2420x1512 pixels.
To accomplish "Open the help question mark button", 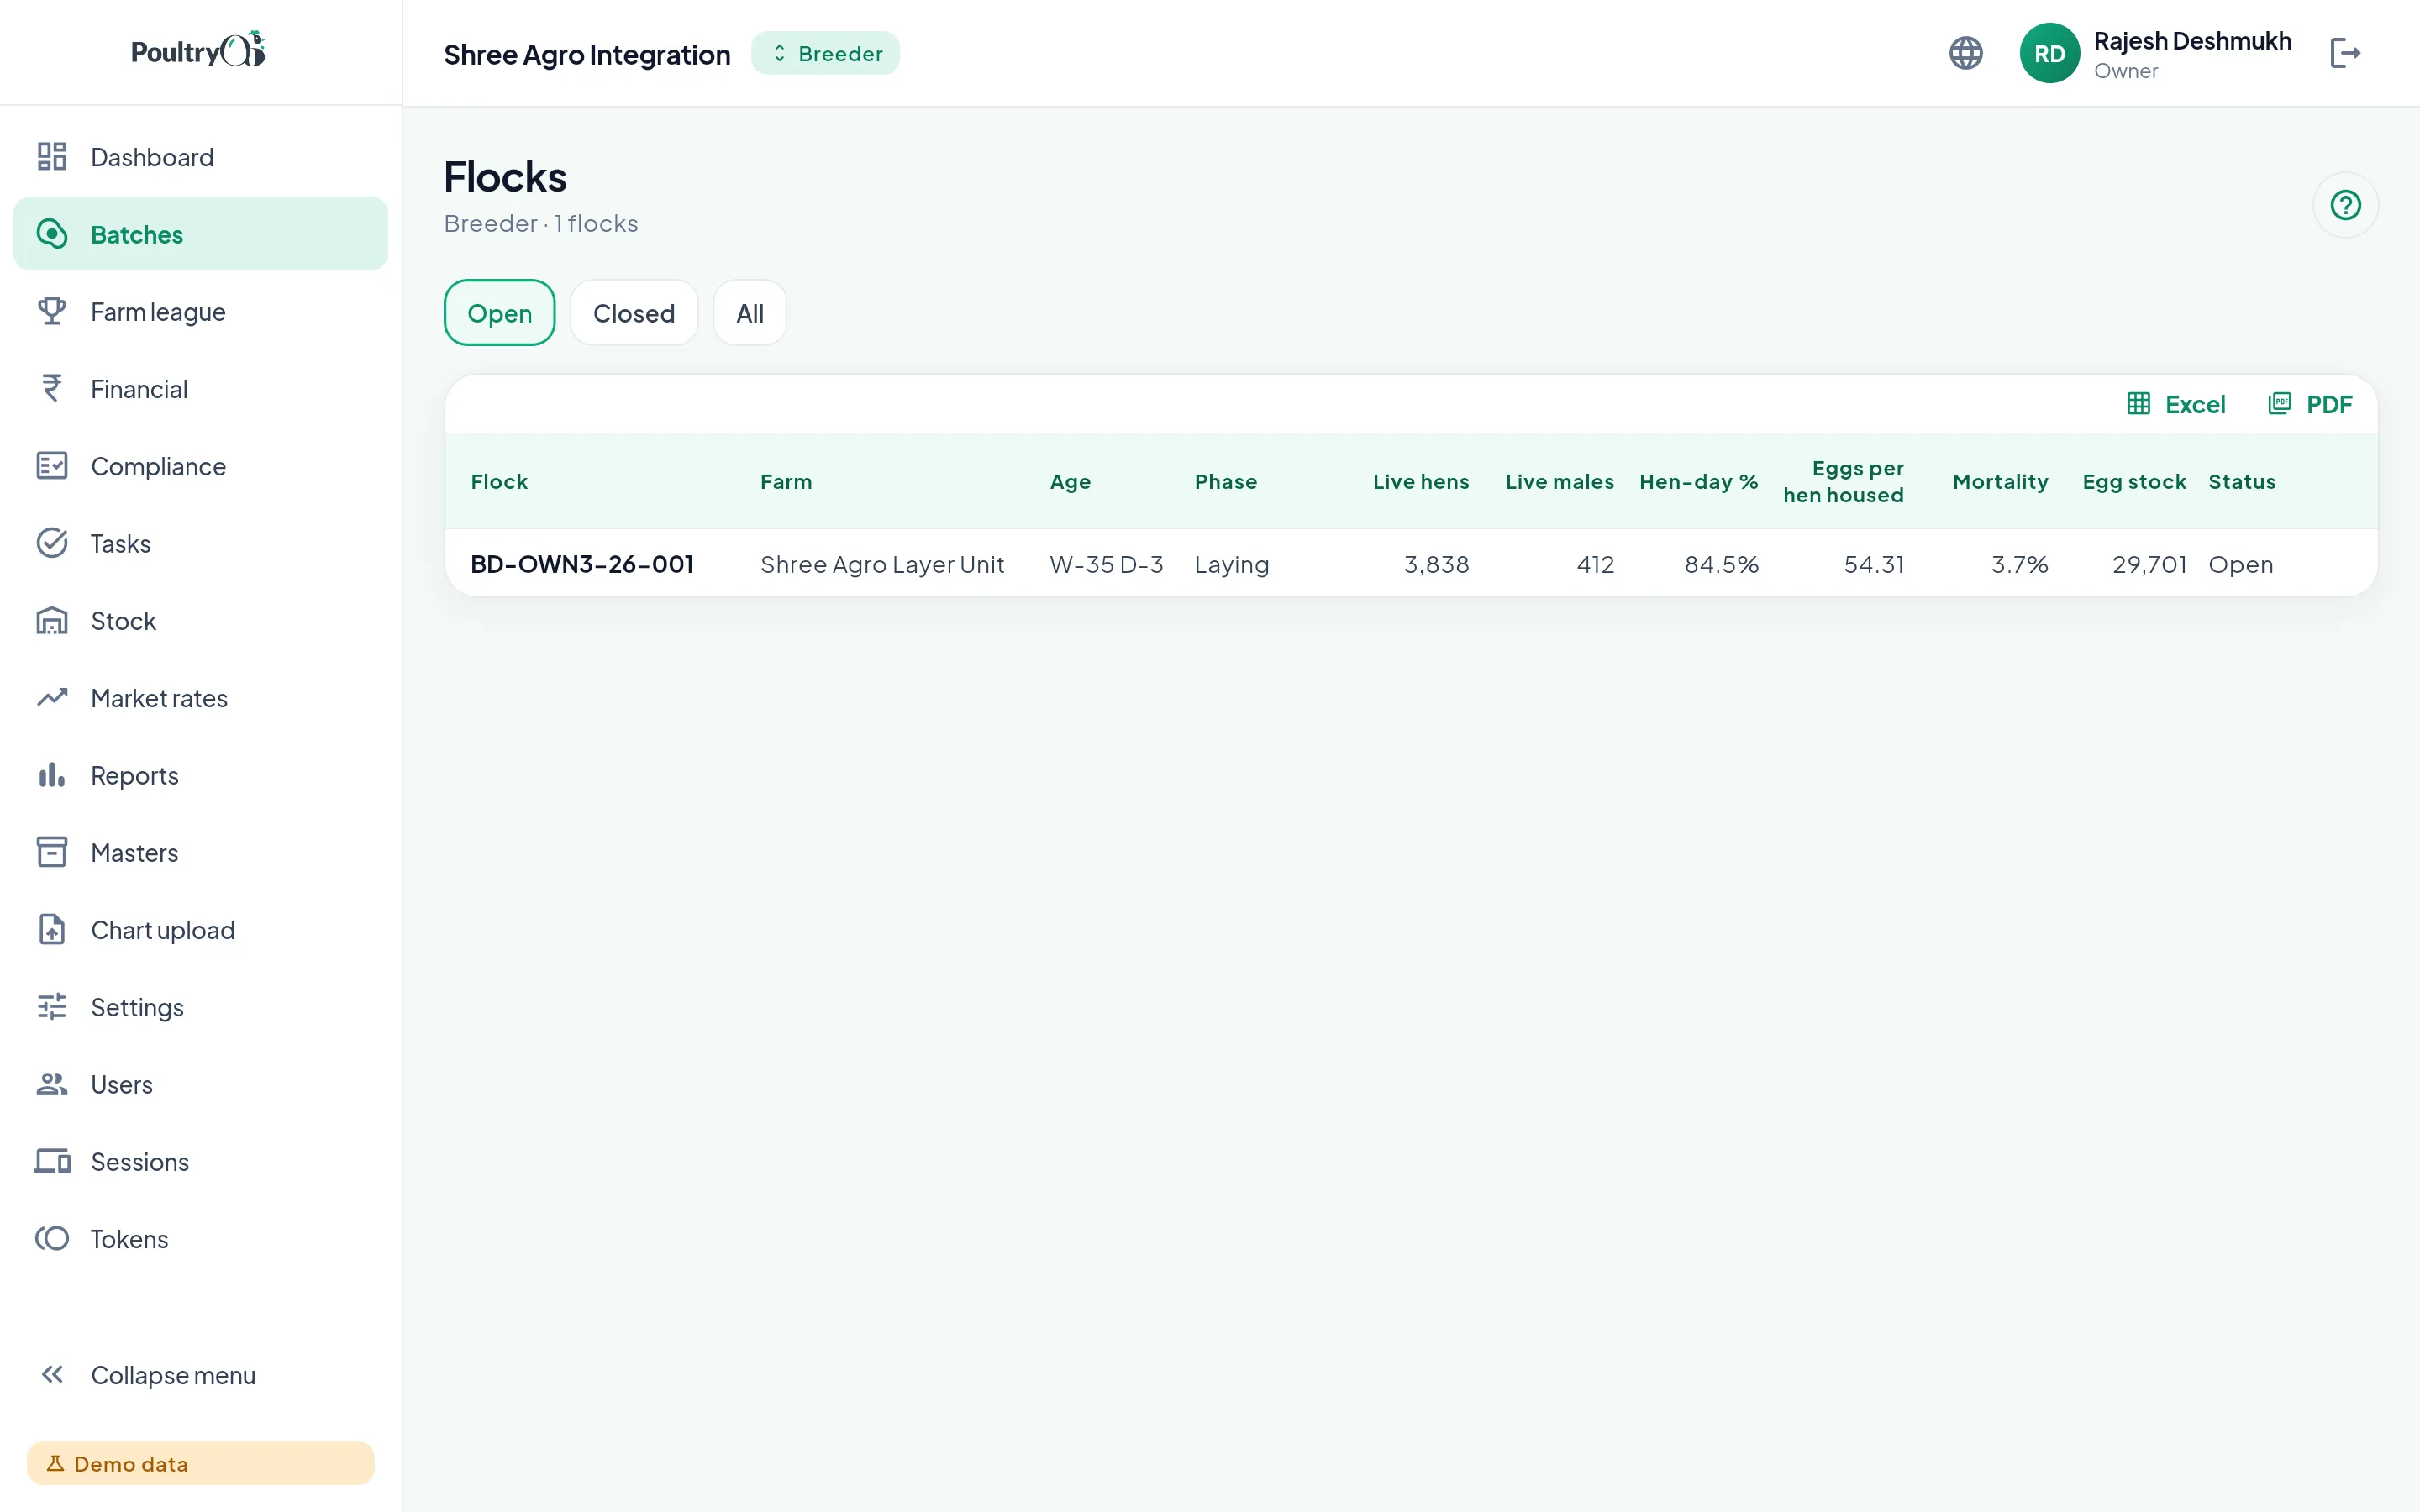I will click(x=2345, y=205).
